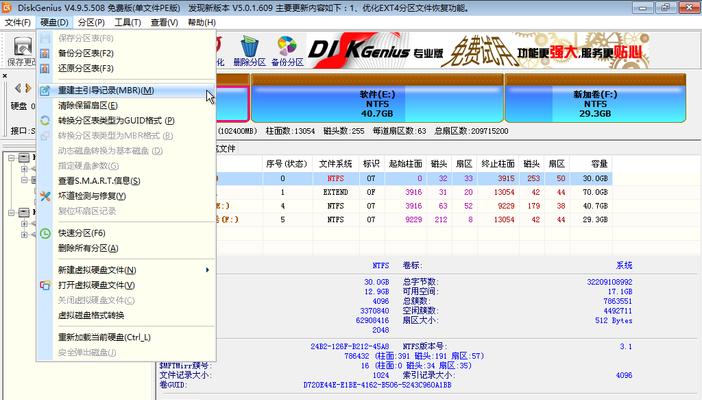702x400 pixels.
Task: Click 重建主引导记录(MBR) menu entry
Action: pos(105,91)
